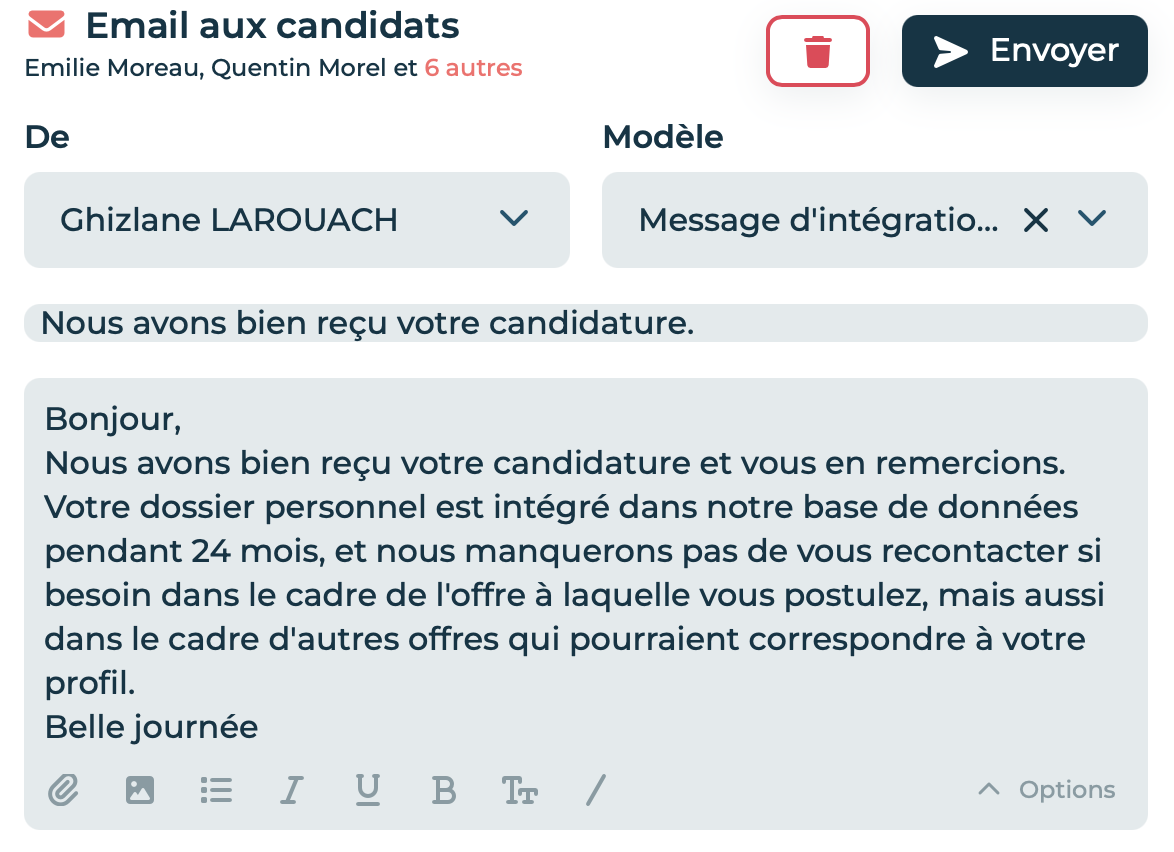Open the text size tool
The width and height of the screenshot is (1174, 852).
point(520,791)
